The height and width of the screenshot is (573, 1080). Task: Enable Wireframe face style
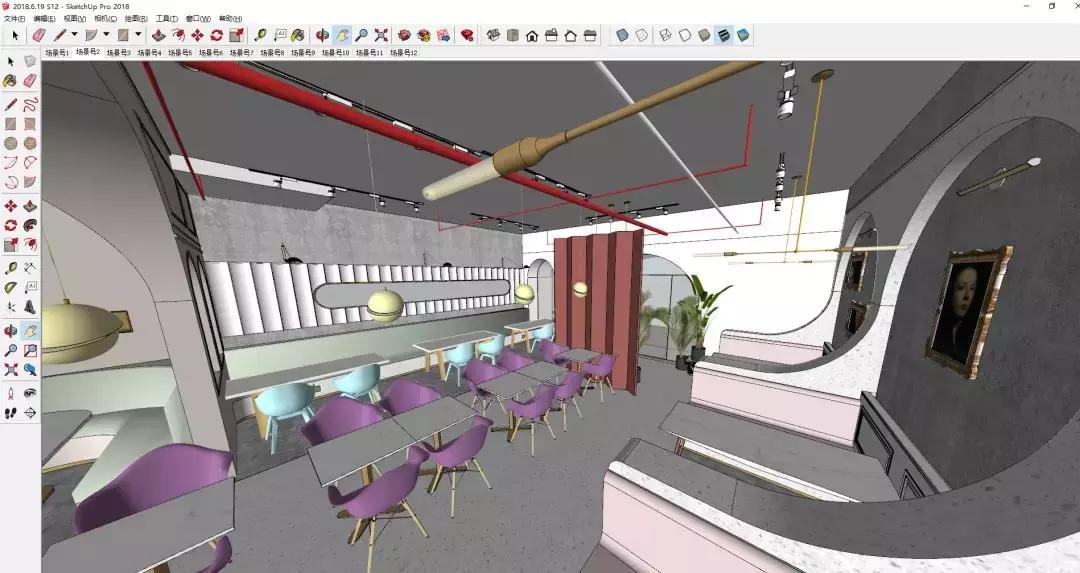[665, 35]
